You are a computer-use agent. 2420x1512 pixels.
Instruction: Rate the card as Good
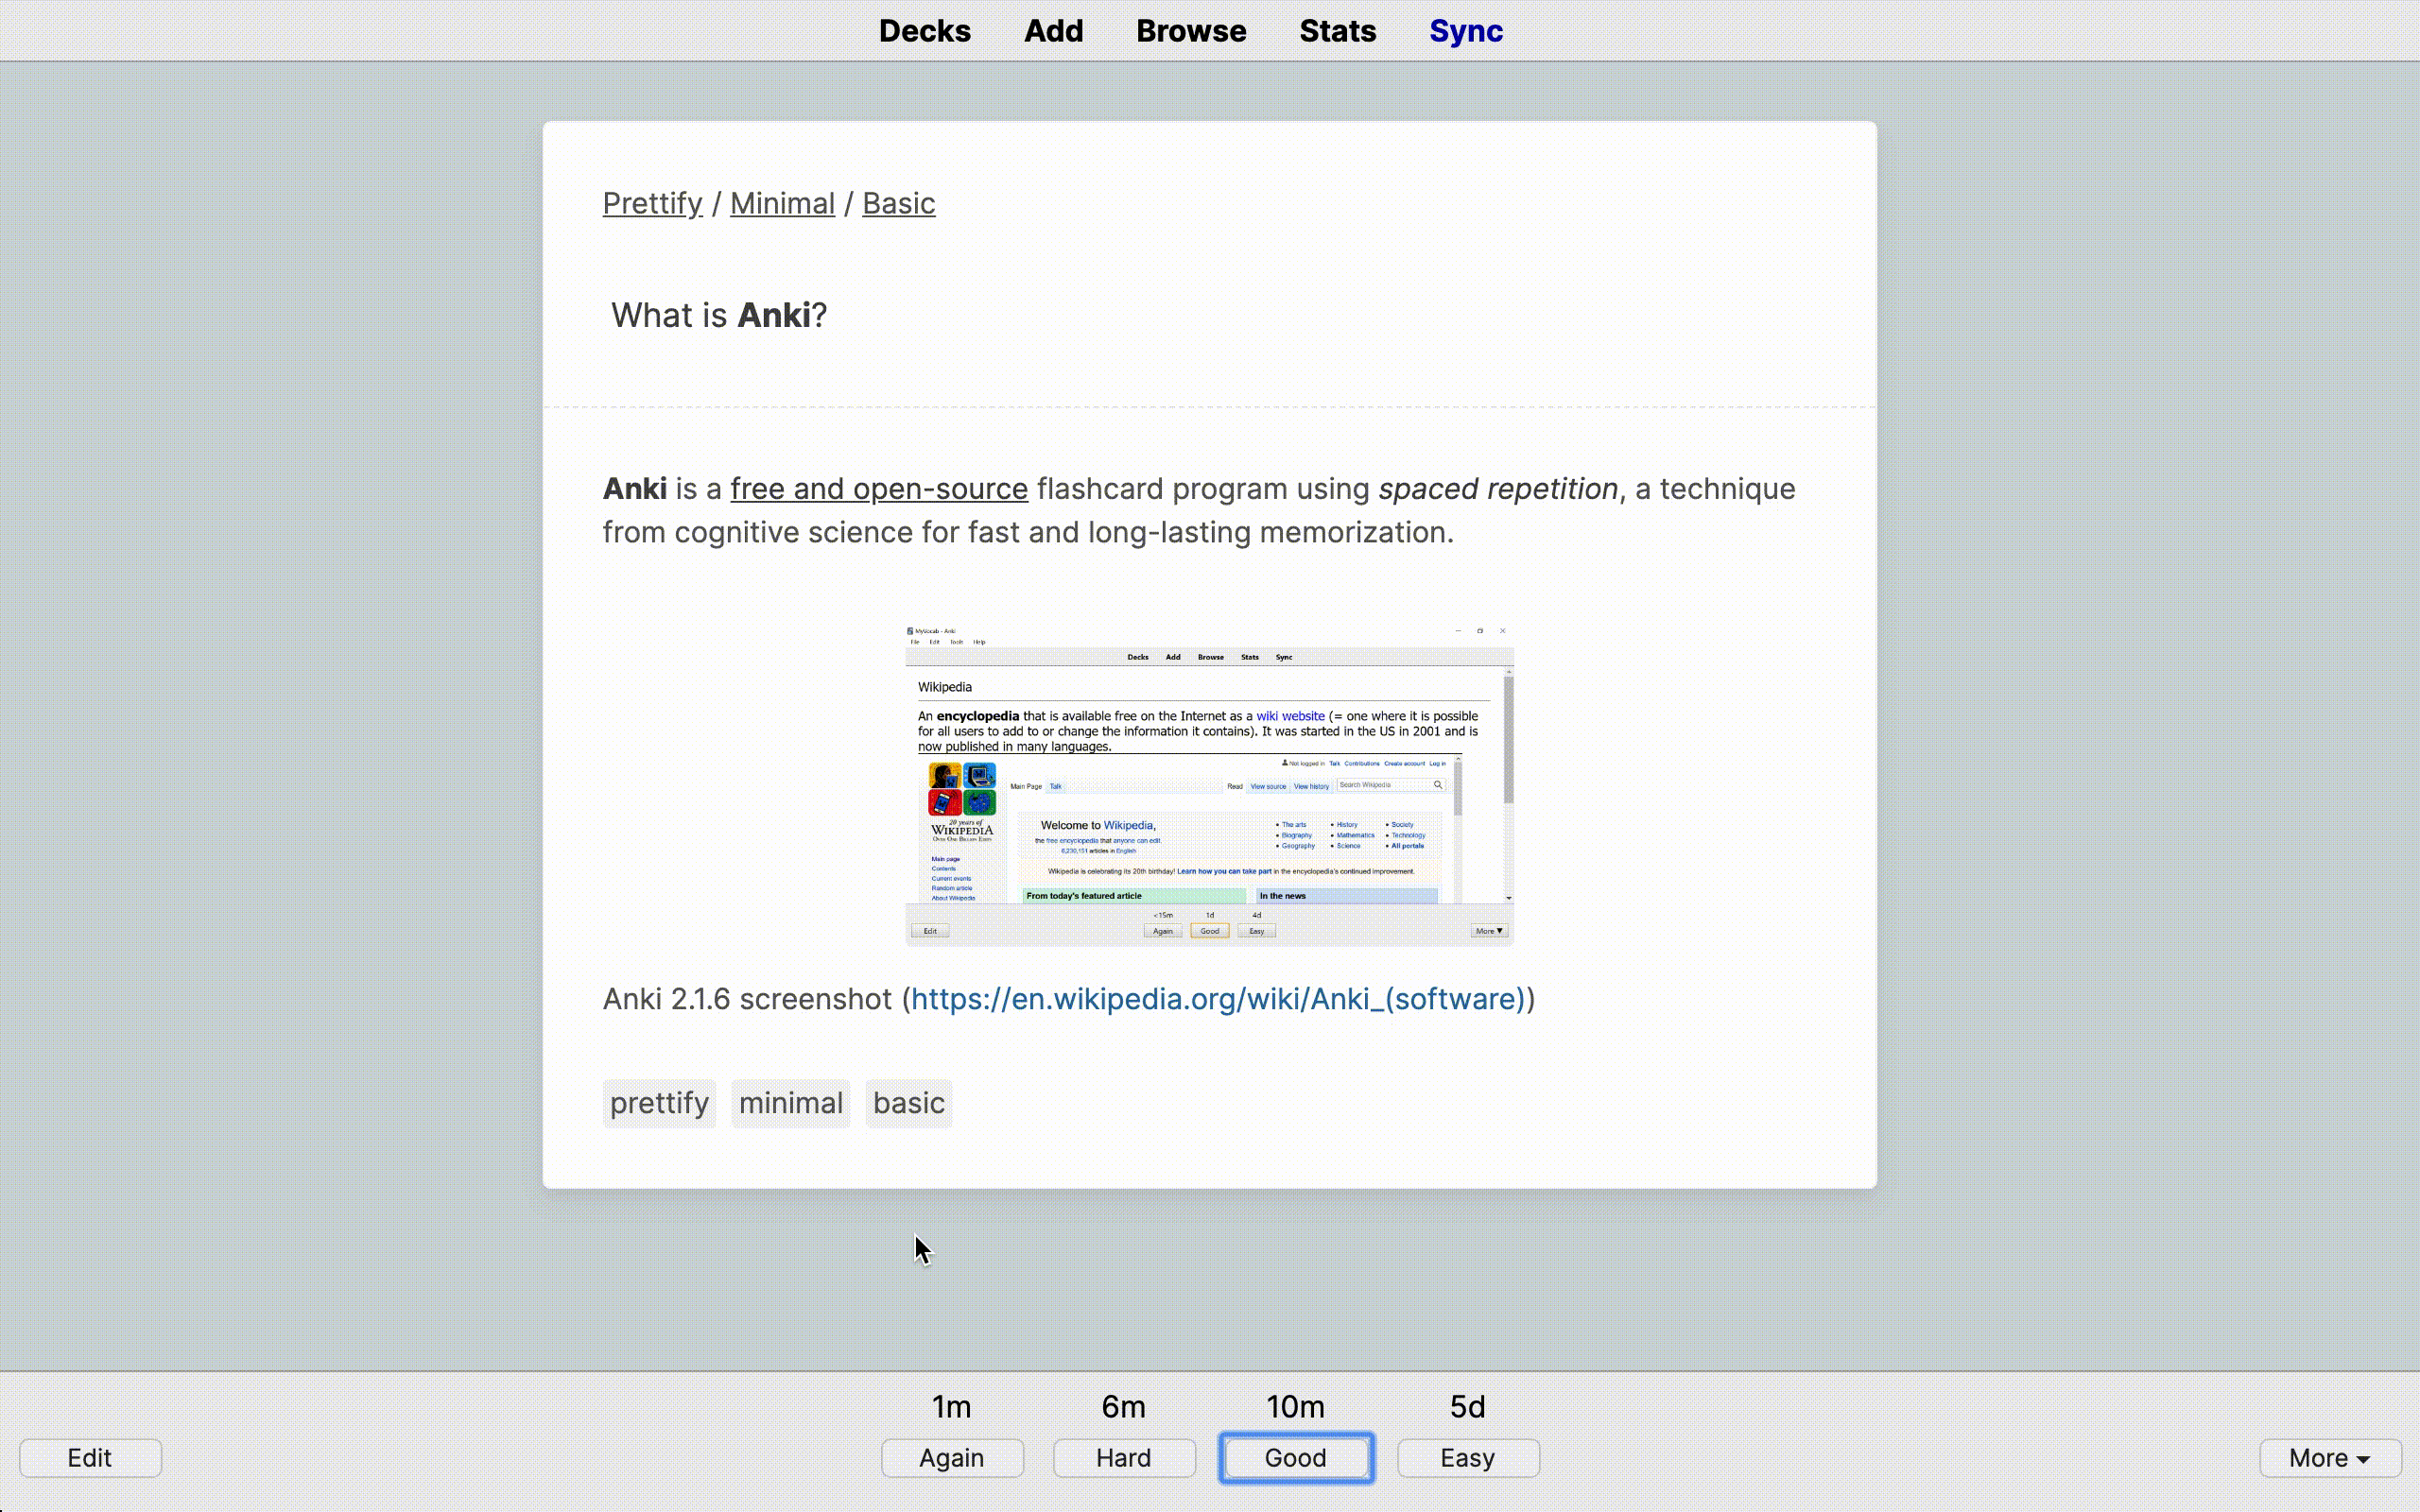(1295, 1457)
